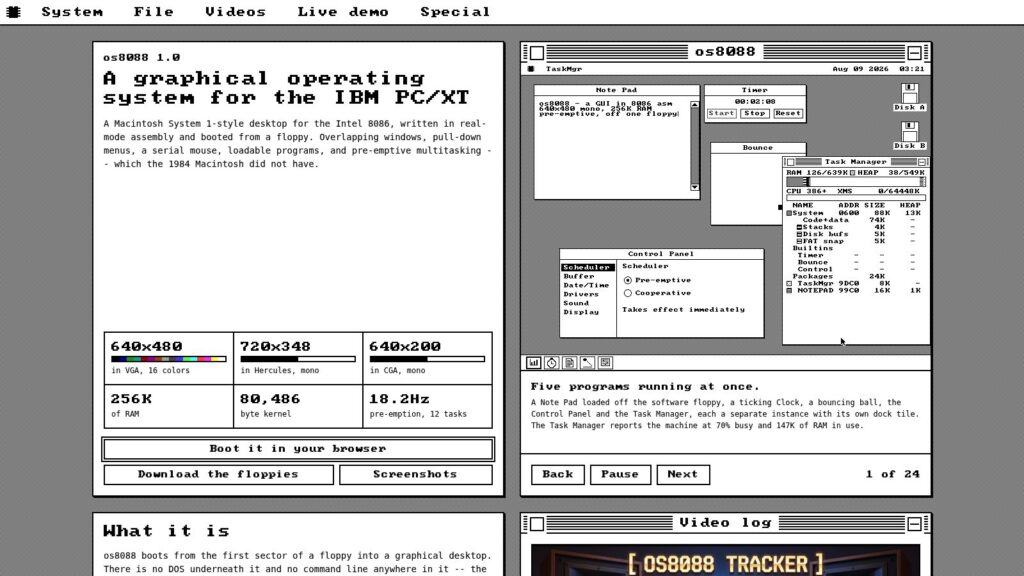Click the Note Pad document dock tile
1024x576 pixels.
[x=569, y=362]
